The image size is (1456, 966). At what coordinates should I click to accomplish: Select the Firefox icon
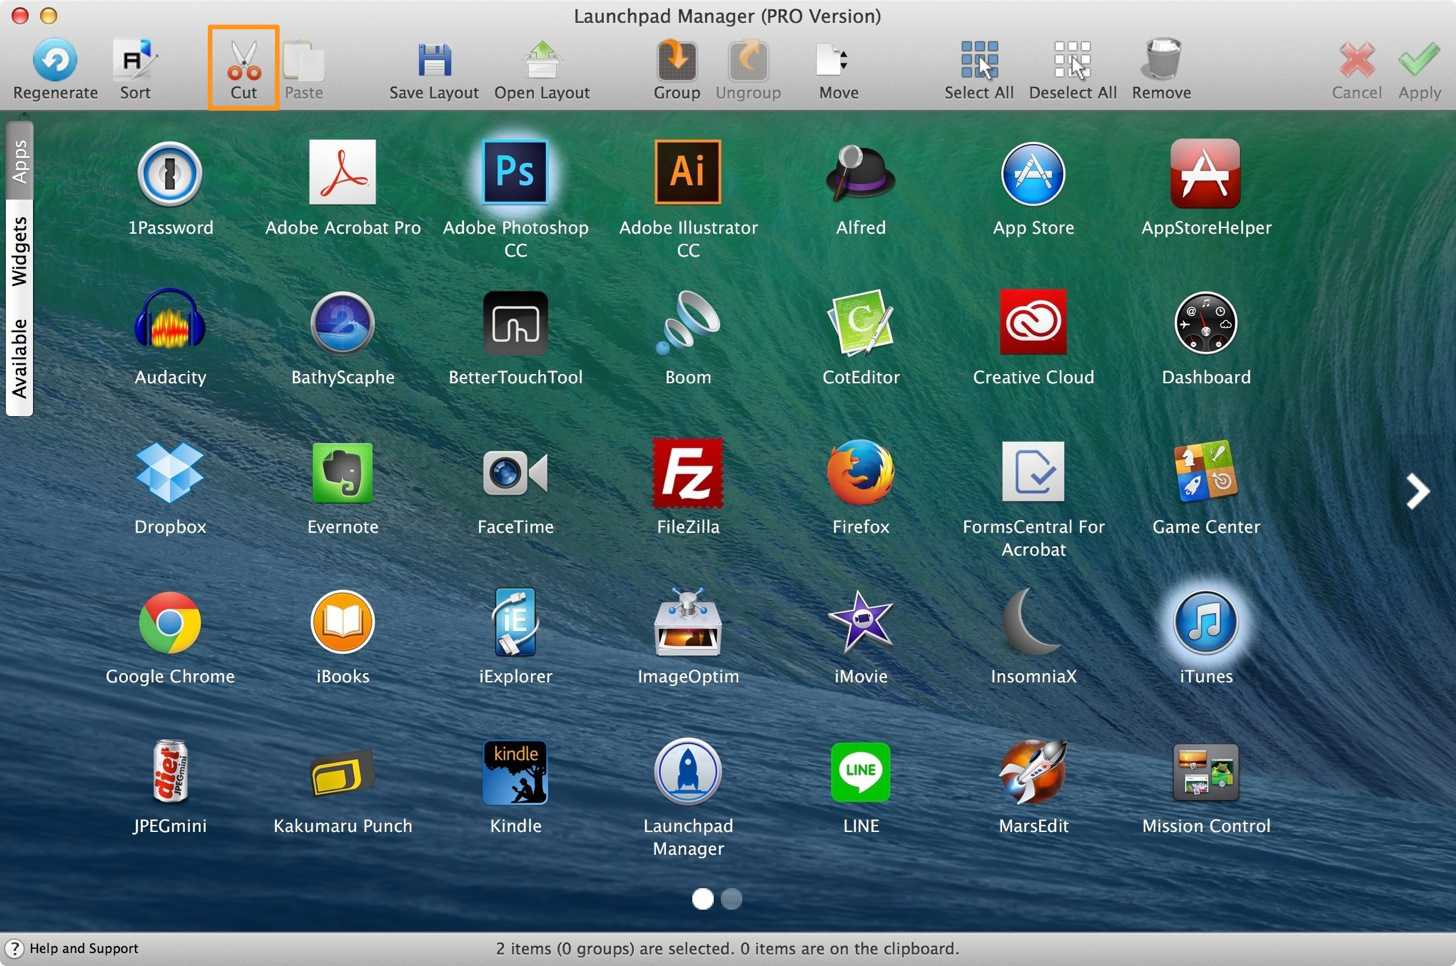pyautogui.click(x=861, y=472)
